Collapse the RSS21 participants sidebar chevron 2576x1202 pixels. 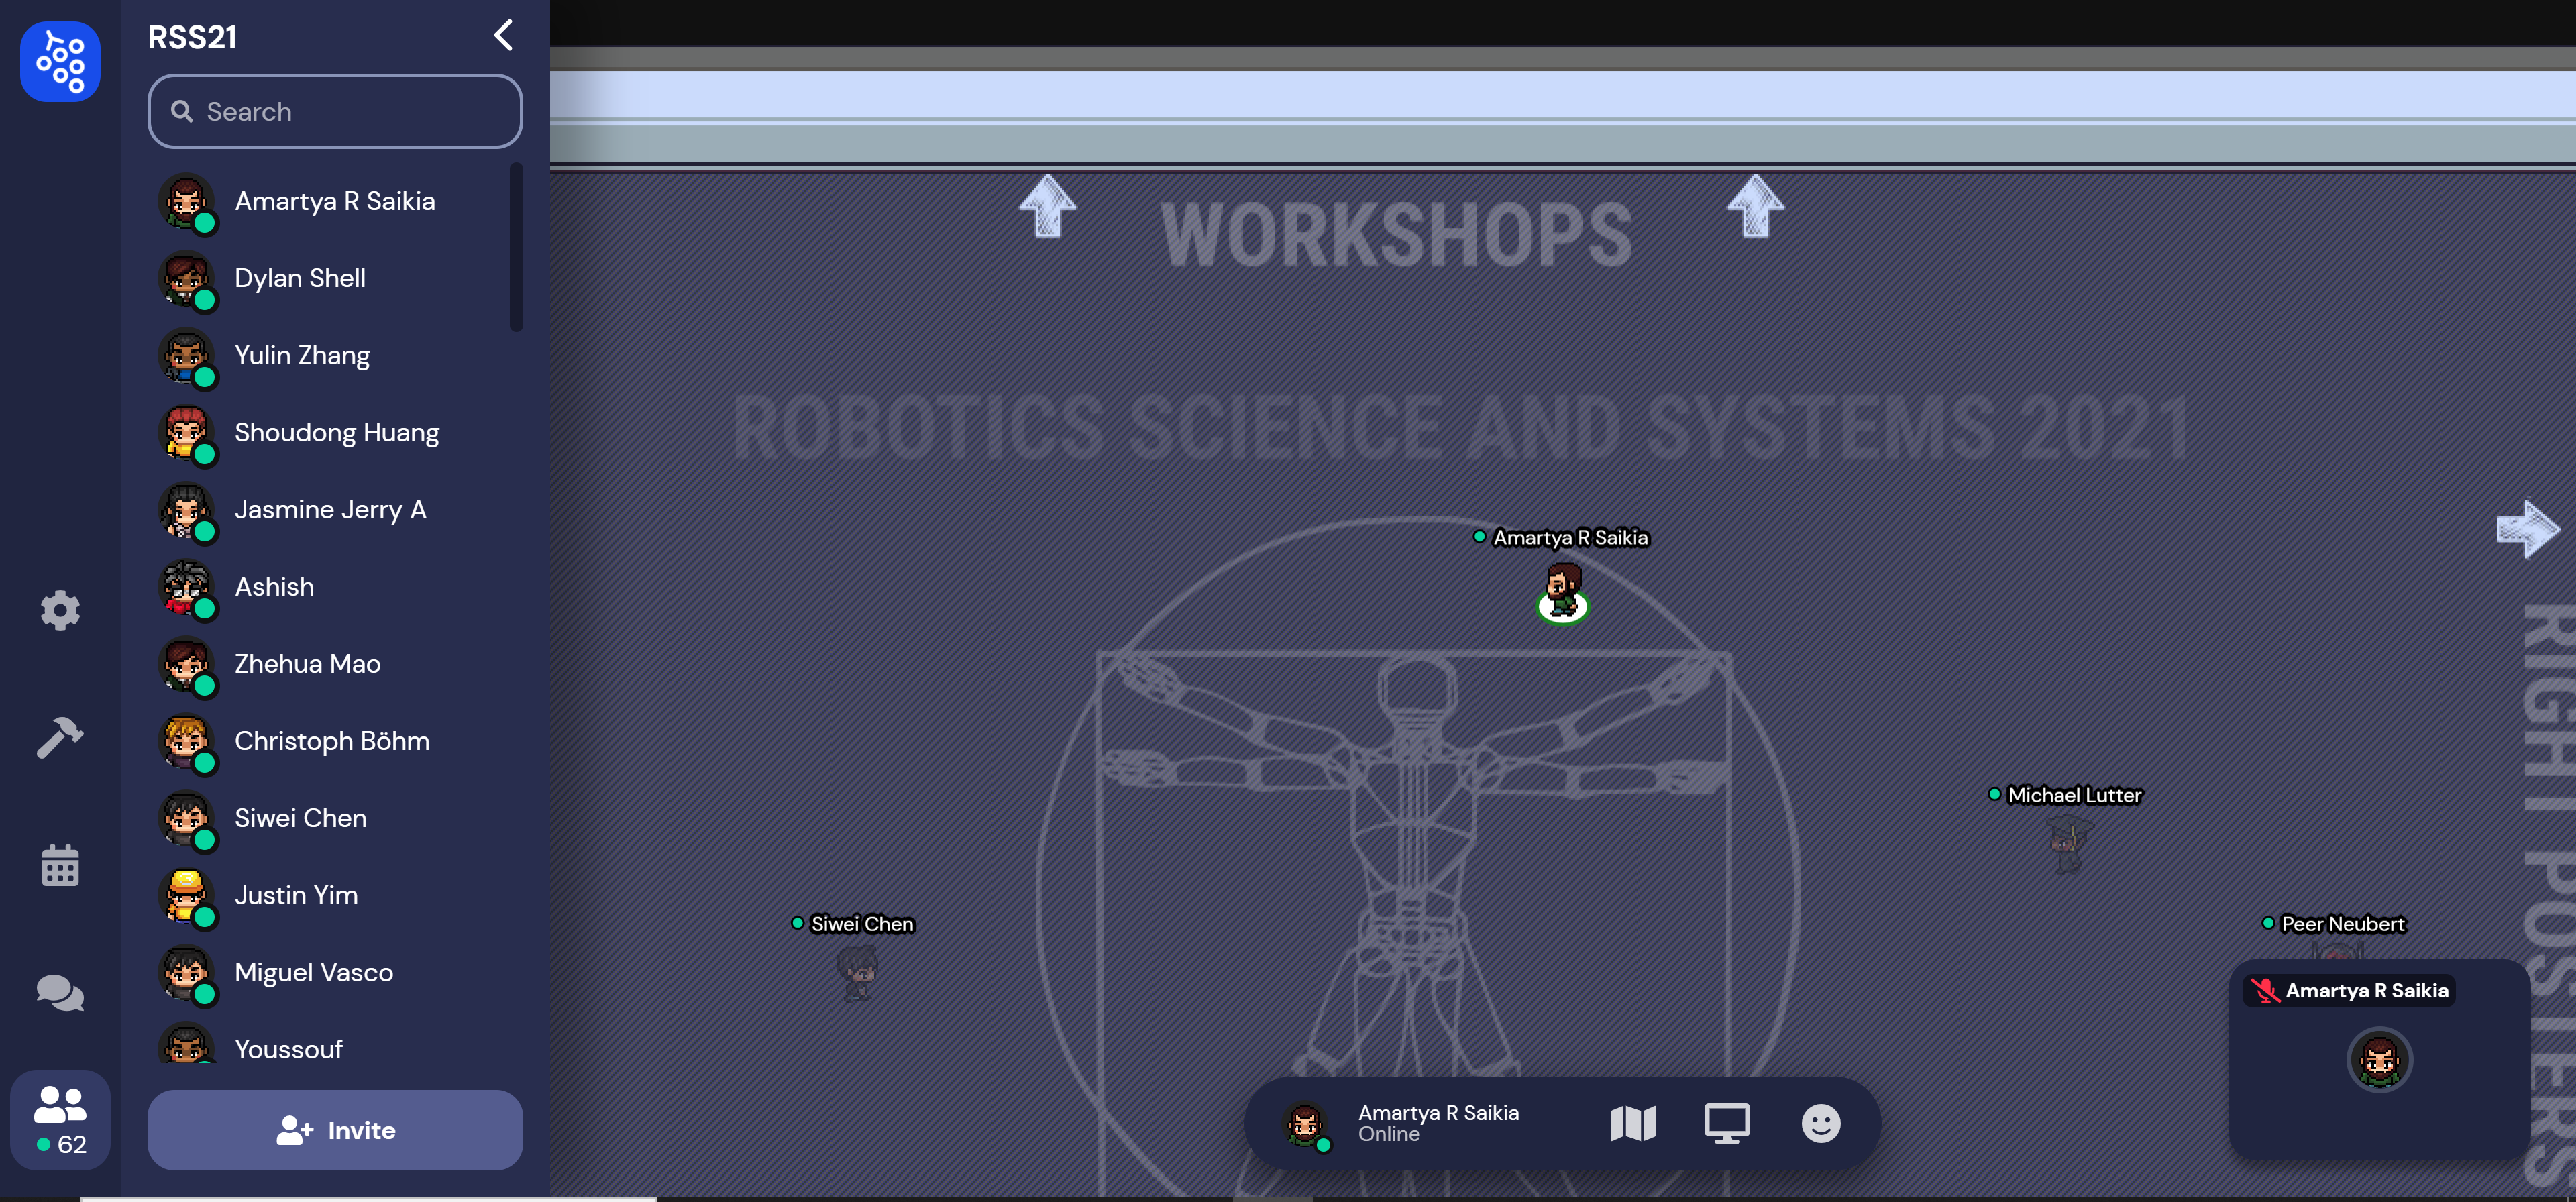point(503,36)
